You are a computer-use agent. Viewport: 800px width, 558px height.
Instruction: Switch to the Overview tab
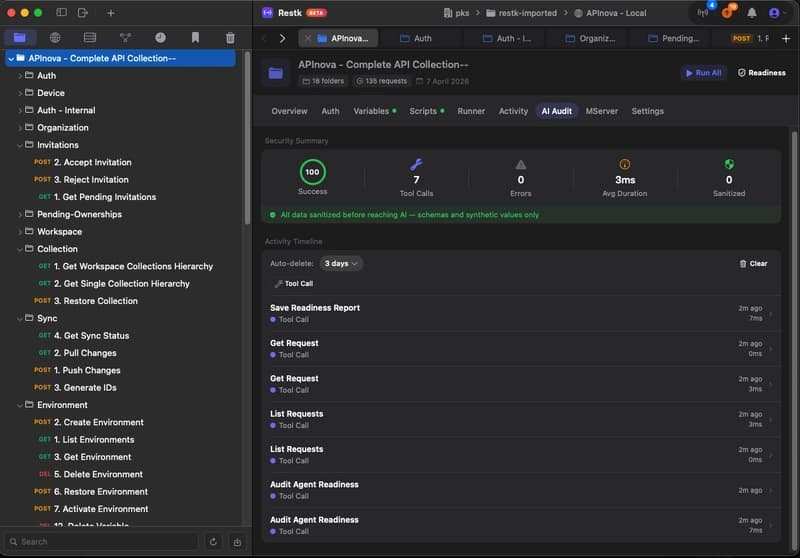pos(289,111)
